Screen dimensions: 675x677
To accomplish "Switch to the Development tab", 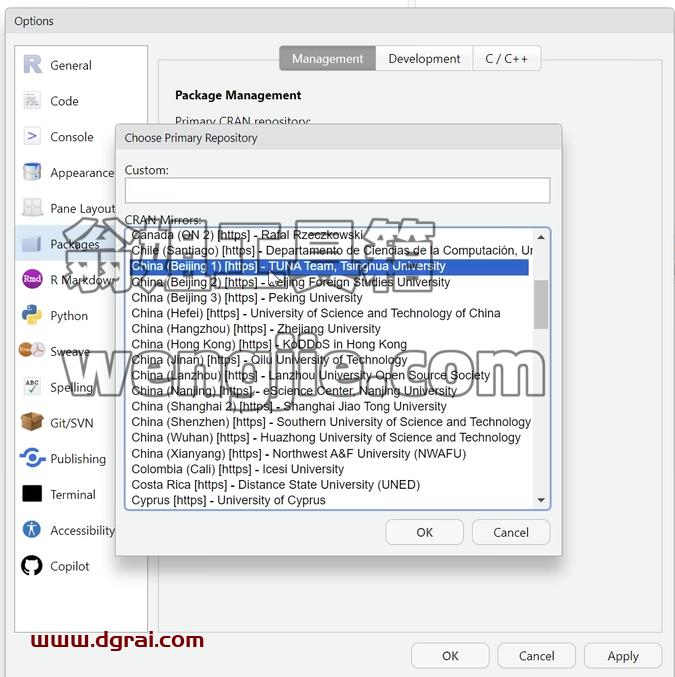I will 424,59.
